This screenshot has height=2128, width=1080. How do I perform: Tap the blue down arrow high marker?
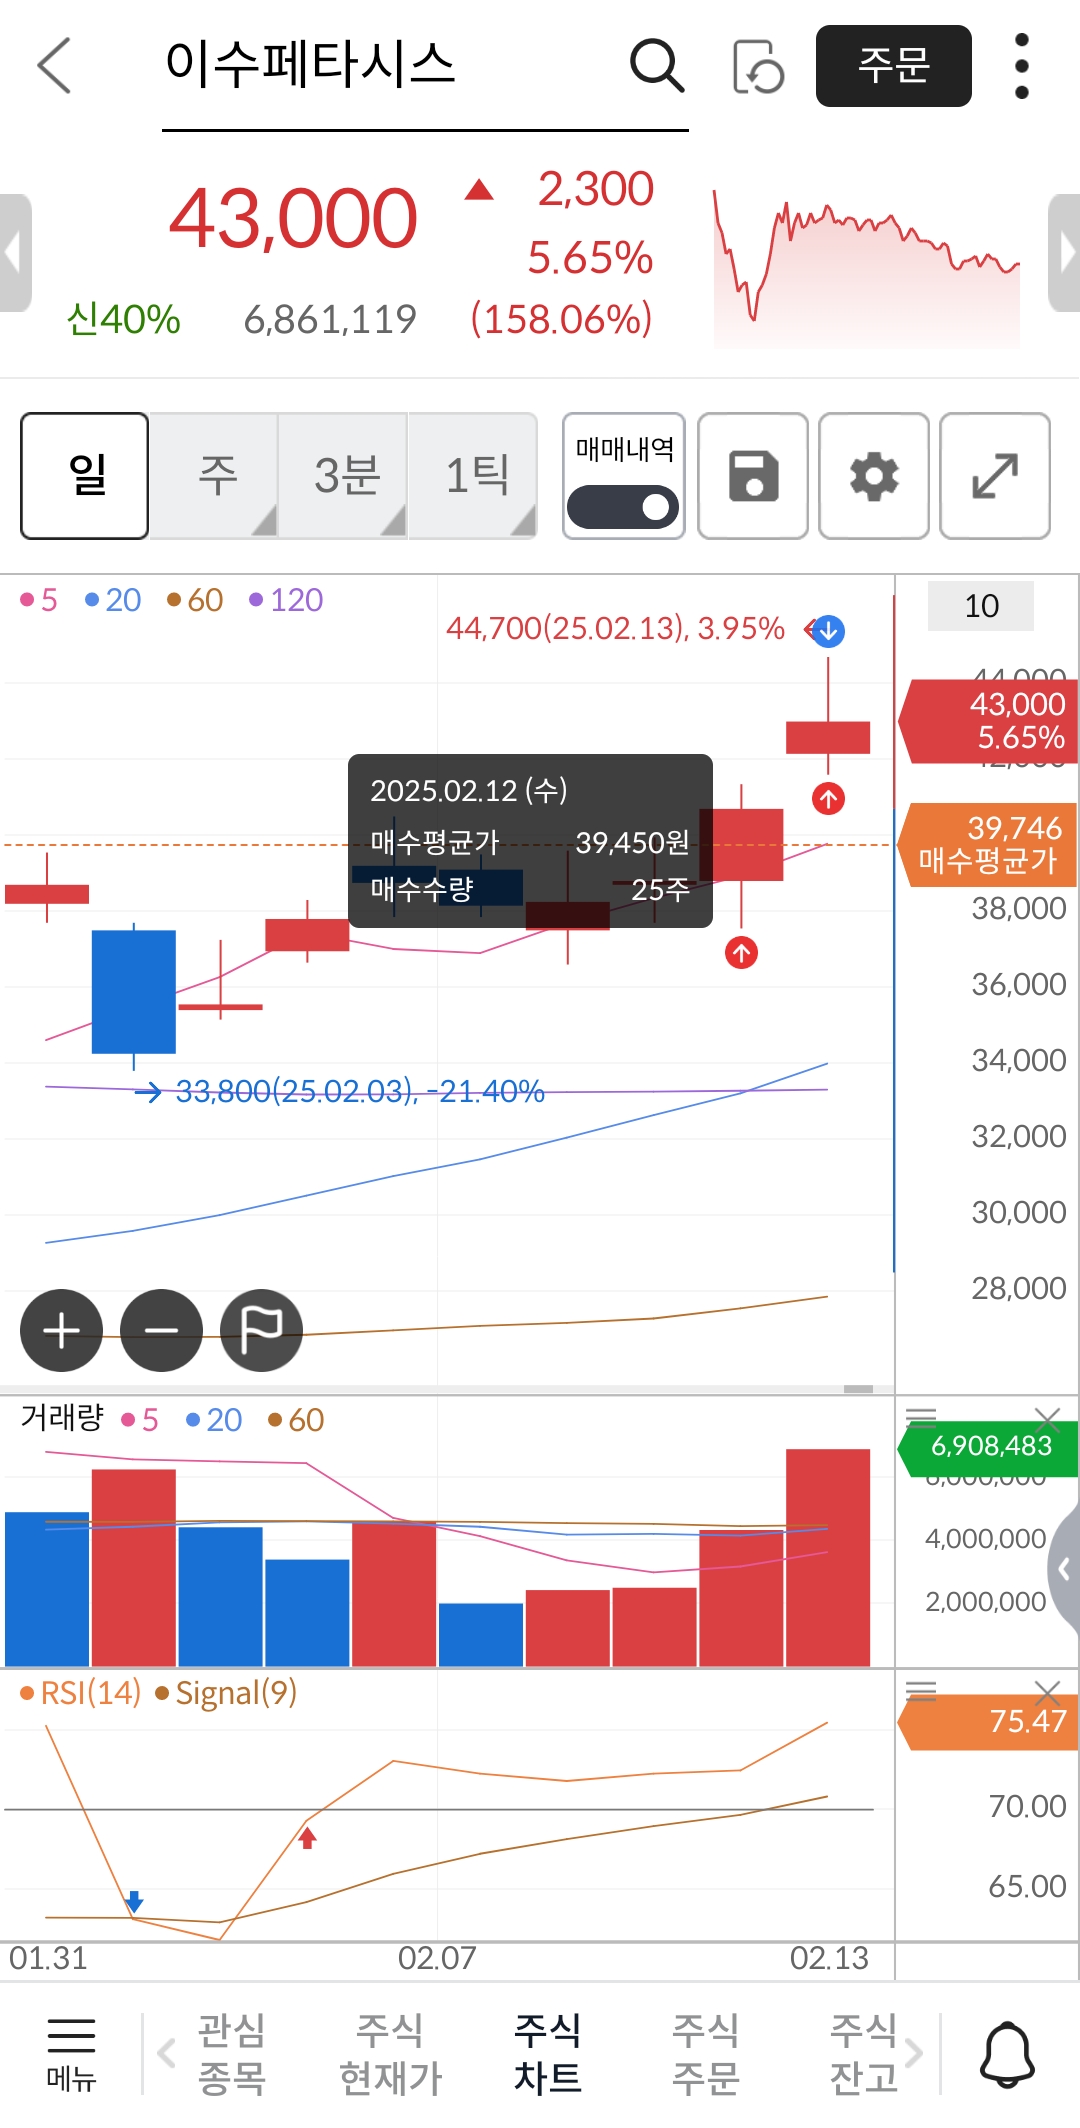coord(828,631)
